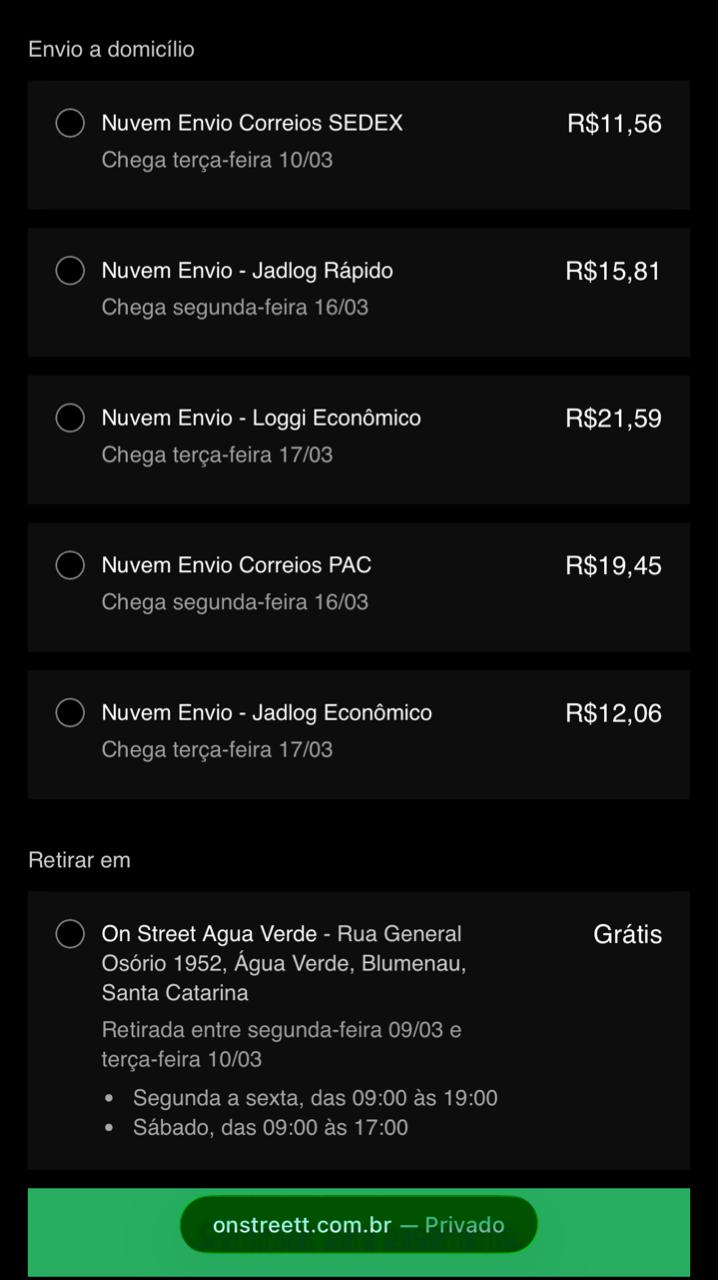
Task: Tap the onstreett.com.br address pill
Action: click(358, 1225)
